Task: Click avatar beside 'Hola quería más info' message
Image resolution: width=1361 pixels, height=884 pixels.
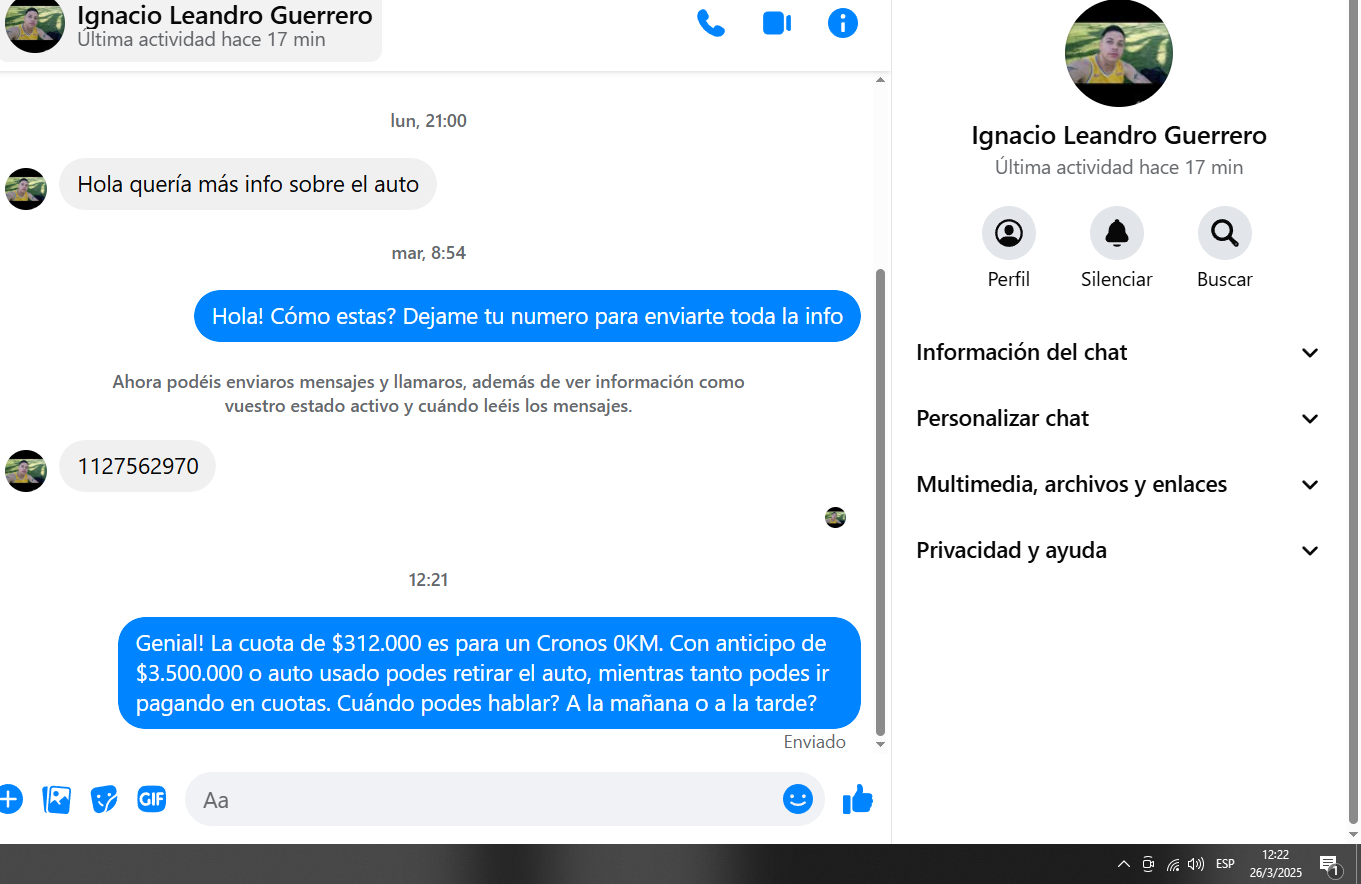Action: point(26,189)
